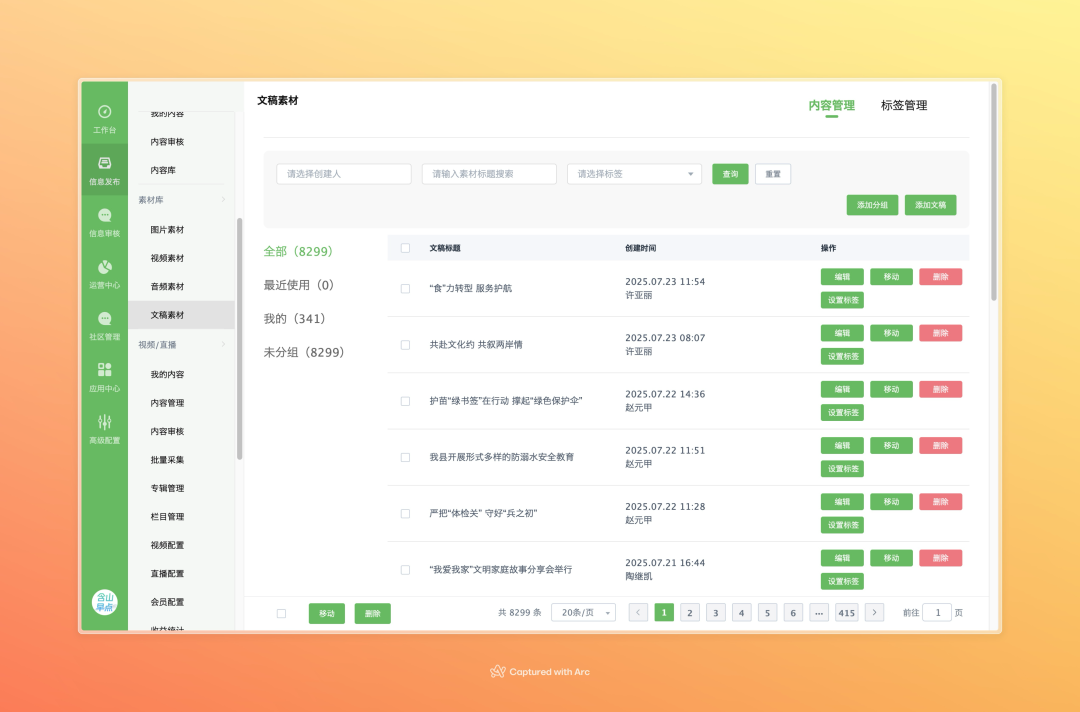Click the side menu scrollbar
The width and height of the screenshot is (1080, 712).
click(240, 339)
